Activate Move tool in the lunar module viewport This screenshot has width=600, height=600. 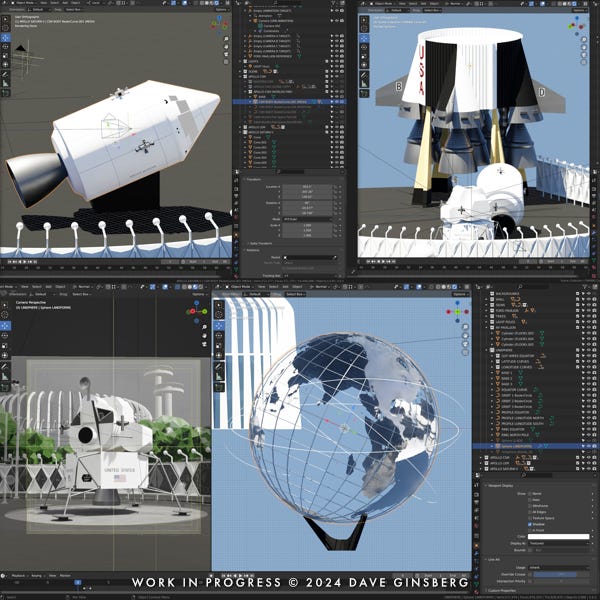pyautogui.click(x=5, y=326)
